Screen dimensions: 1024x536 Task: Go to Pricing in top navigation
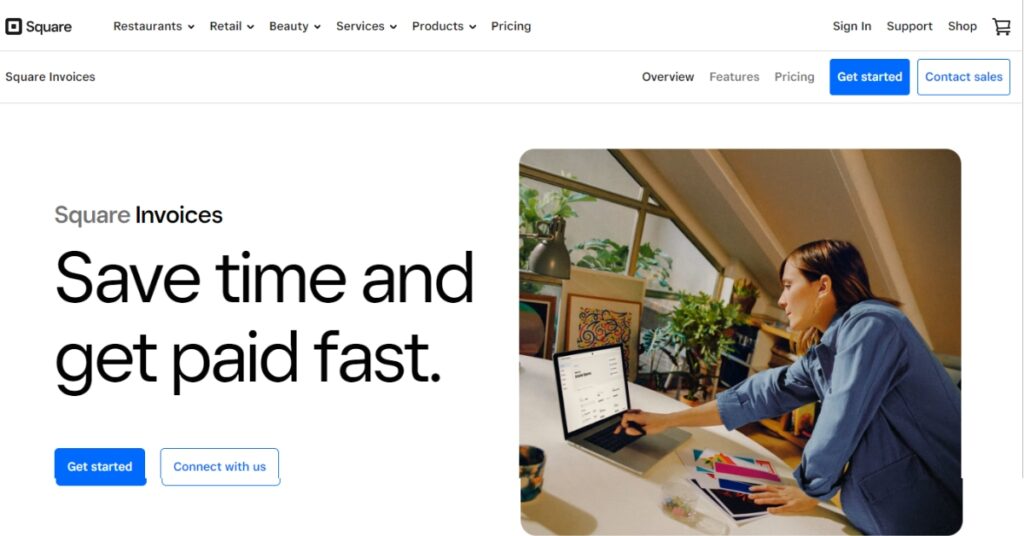coord(511,26)
